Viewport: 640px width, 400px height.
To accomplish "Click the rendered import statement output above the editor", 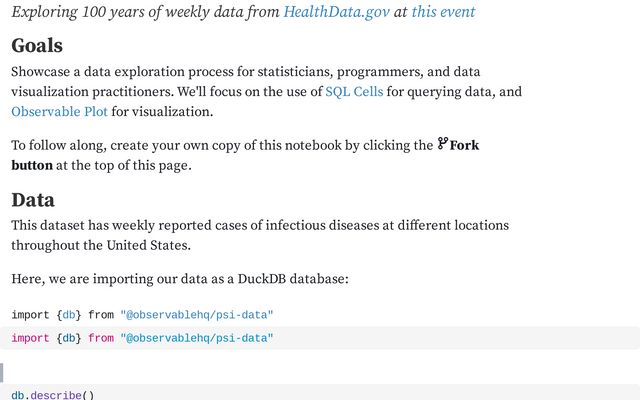I will coord(142,315).
